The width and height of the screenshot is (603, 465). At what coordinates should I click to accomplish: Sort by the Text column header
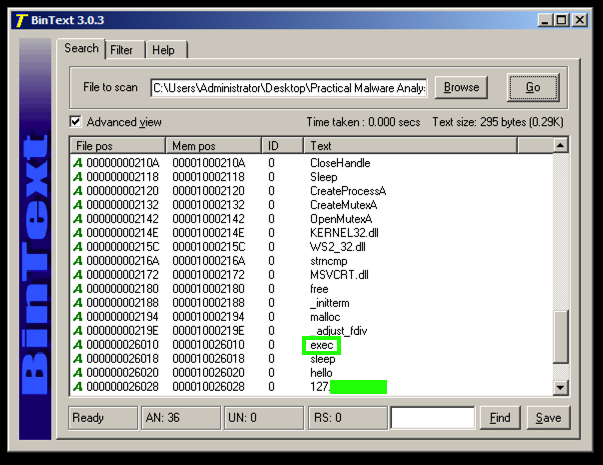[x=410, y=146]
